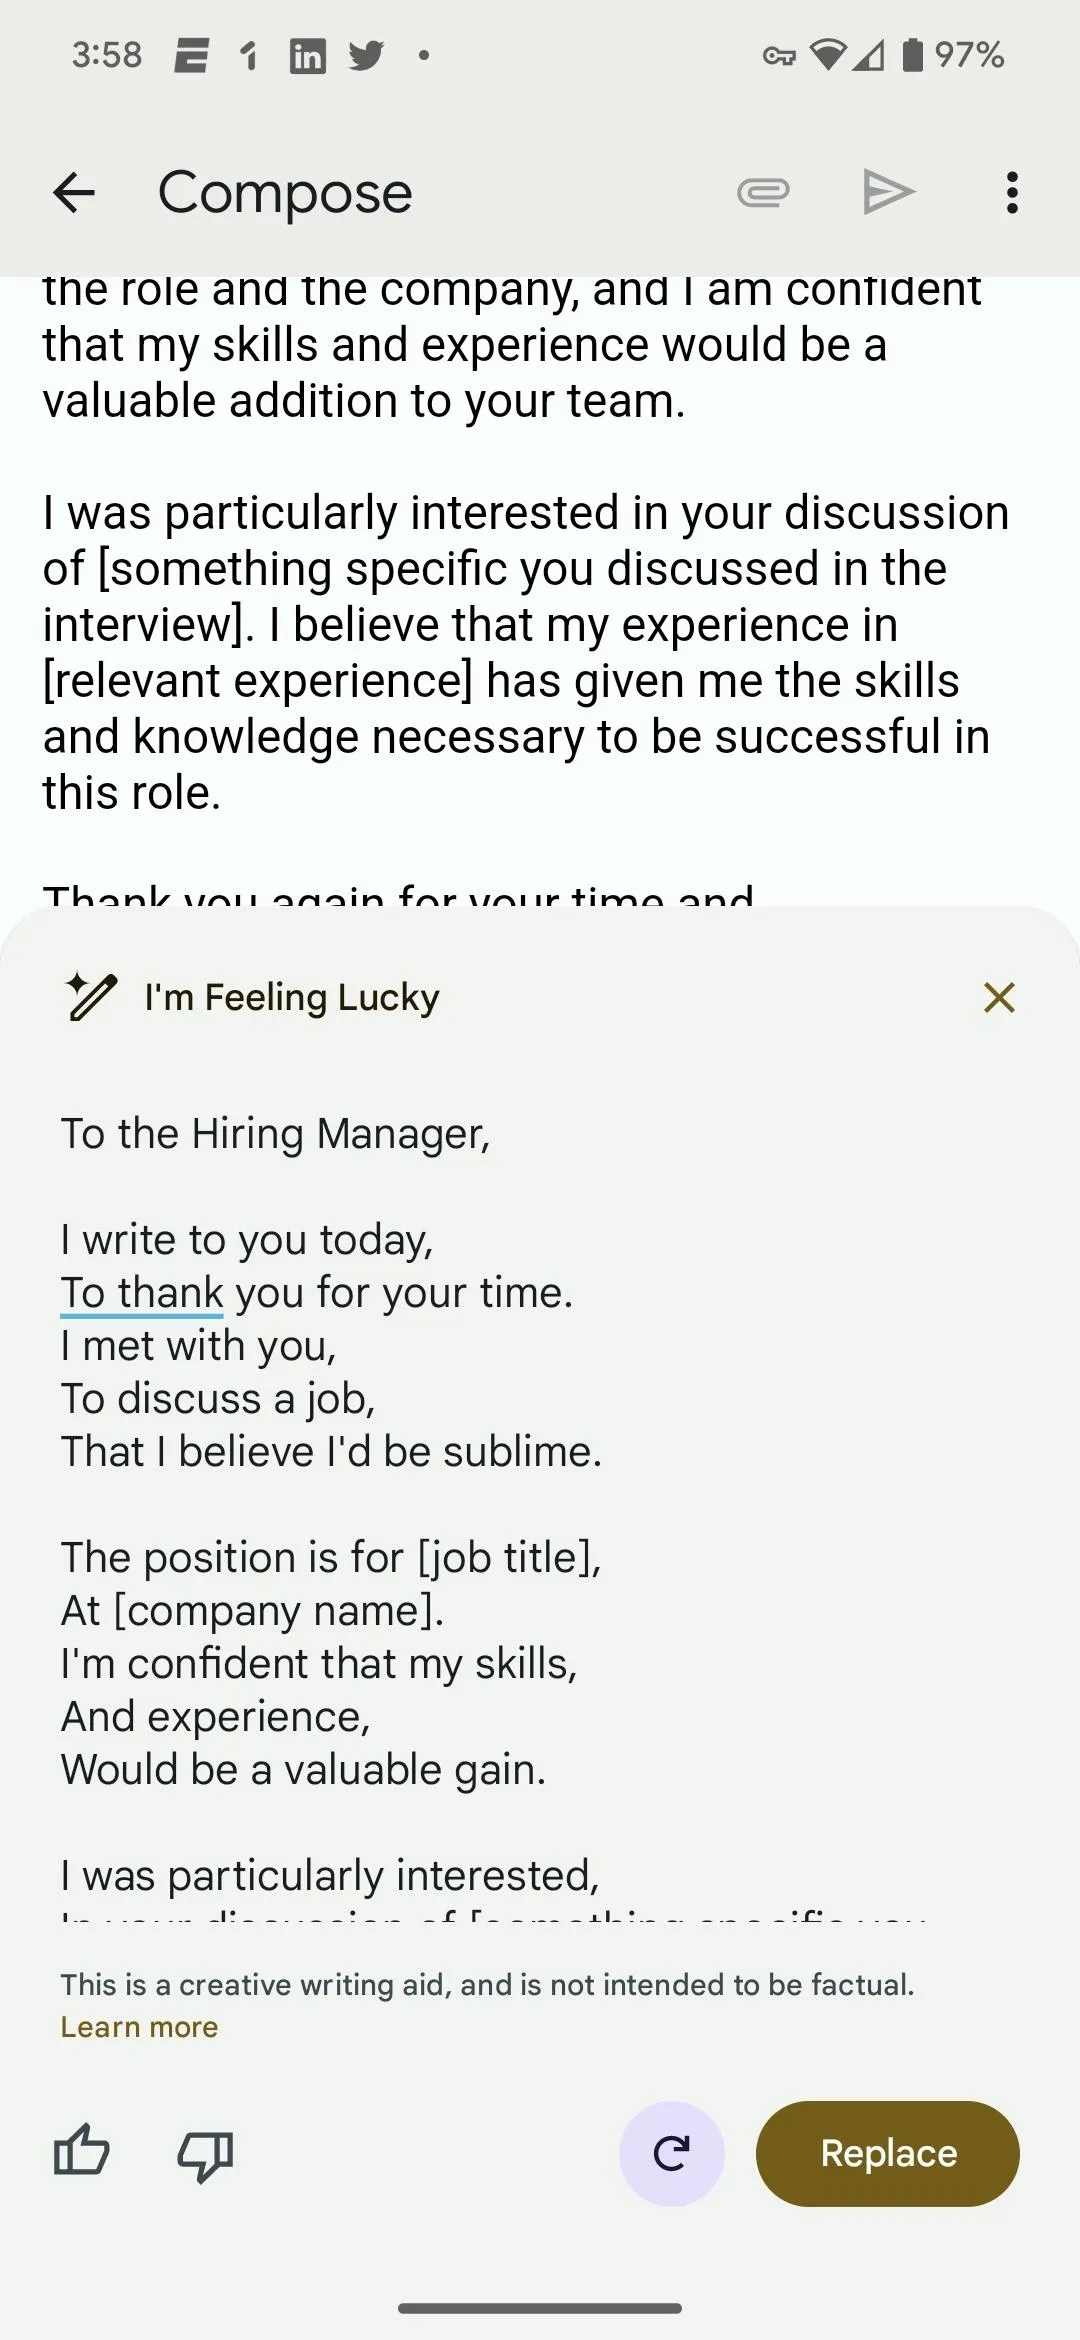Replace draft with generated text
The width and height of the screenshot is (1080, 2340).
tap(888, 2153)
